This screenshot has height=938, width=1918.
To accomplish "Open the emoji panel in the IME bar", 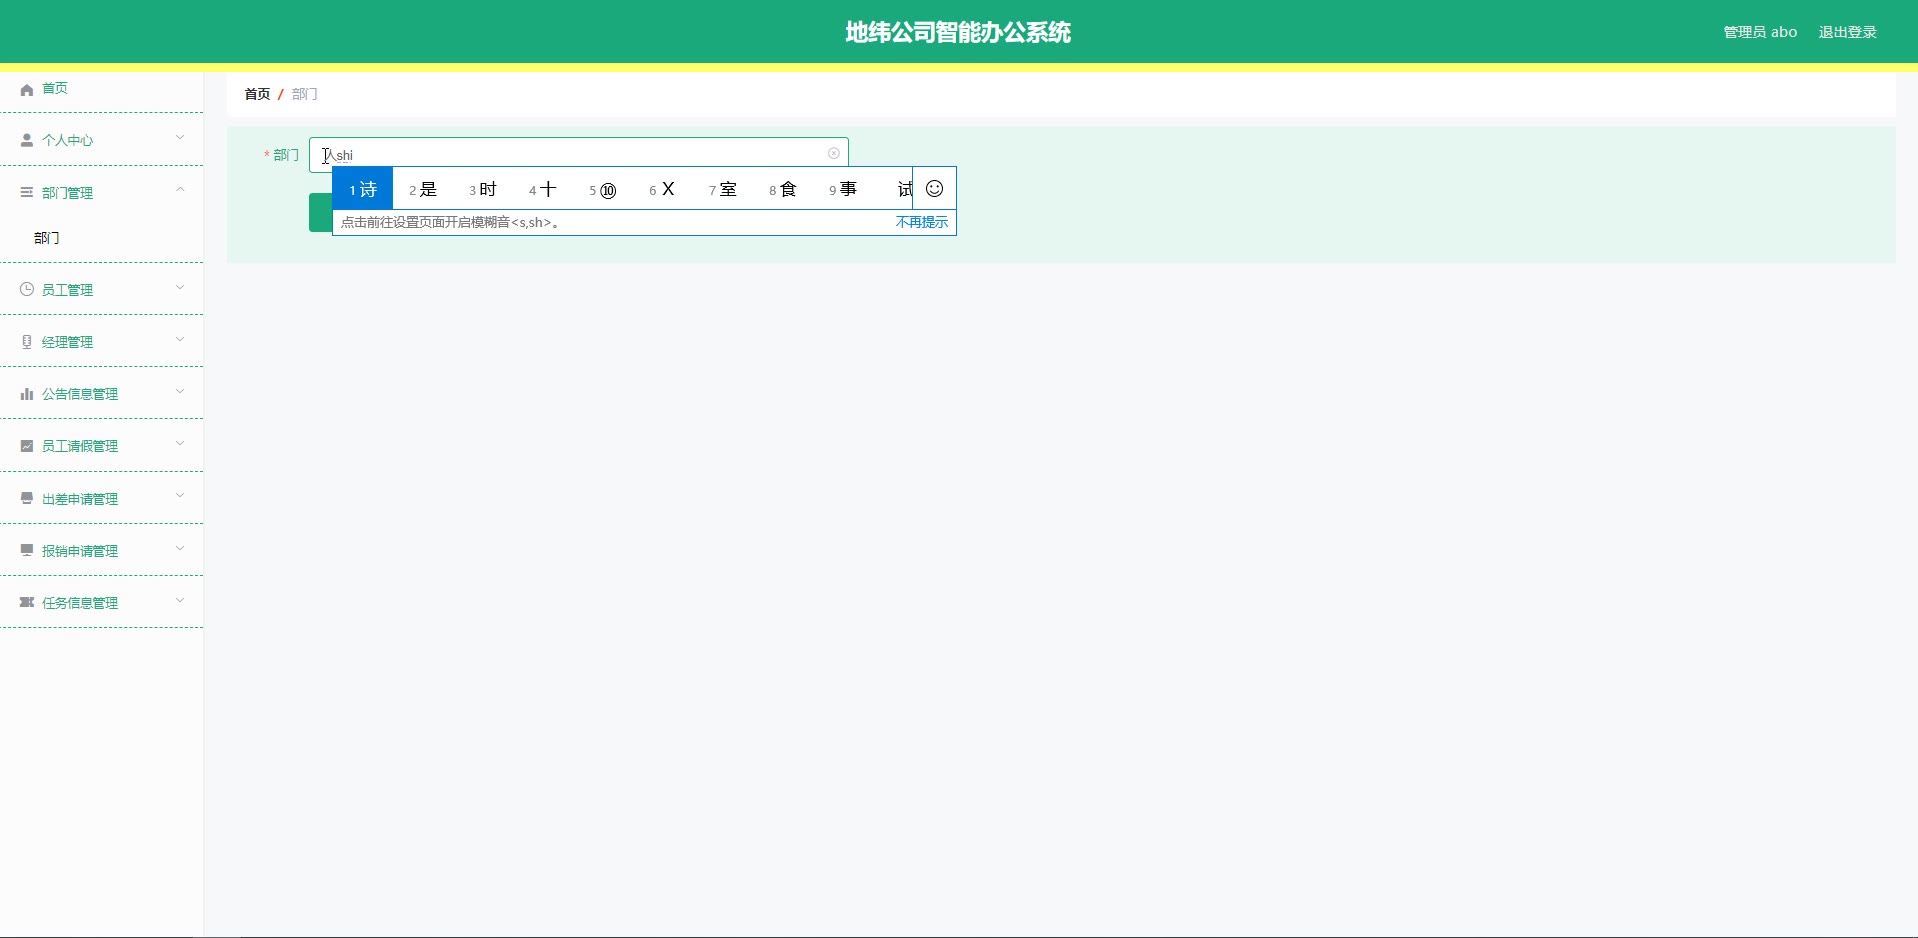I will click(935, 189).
